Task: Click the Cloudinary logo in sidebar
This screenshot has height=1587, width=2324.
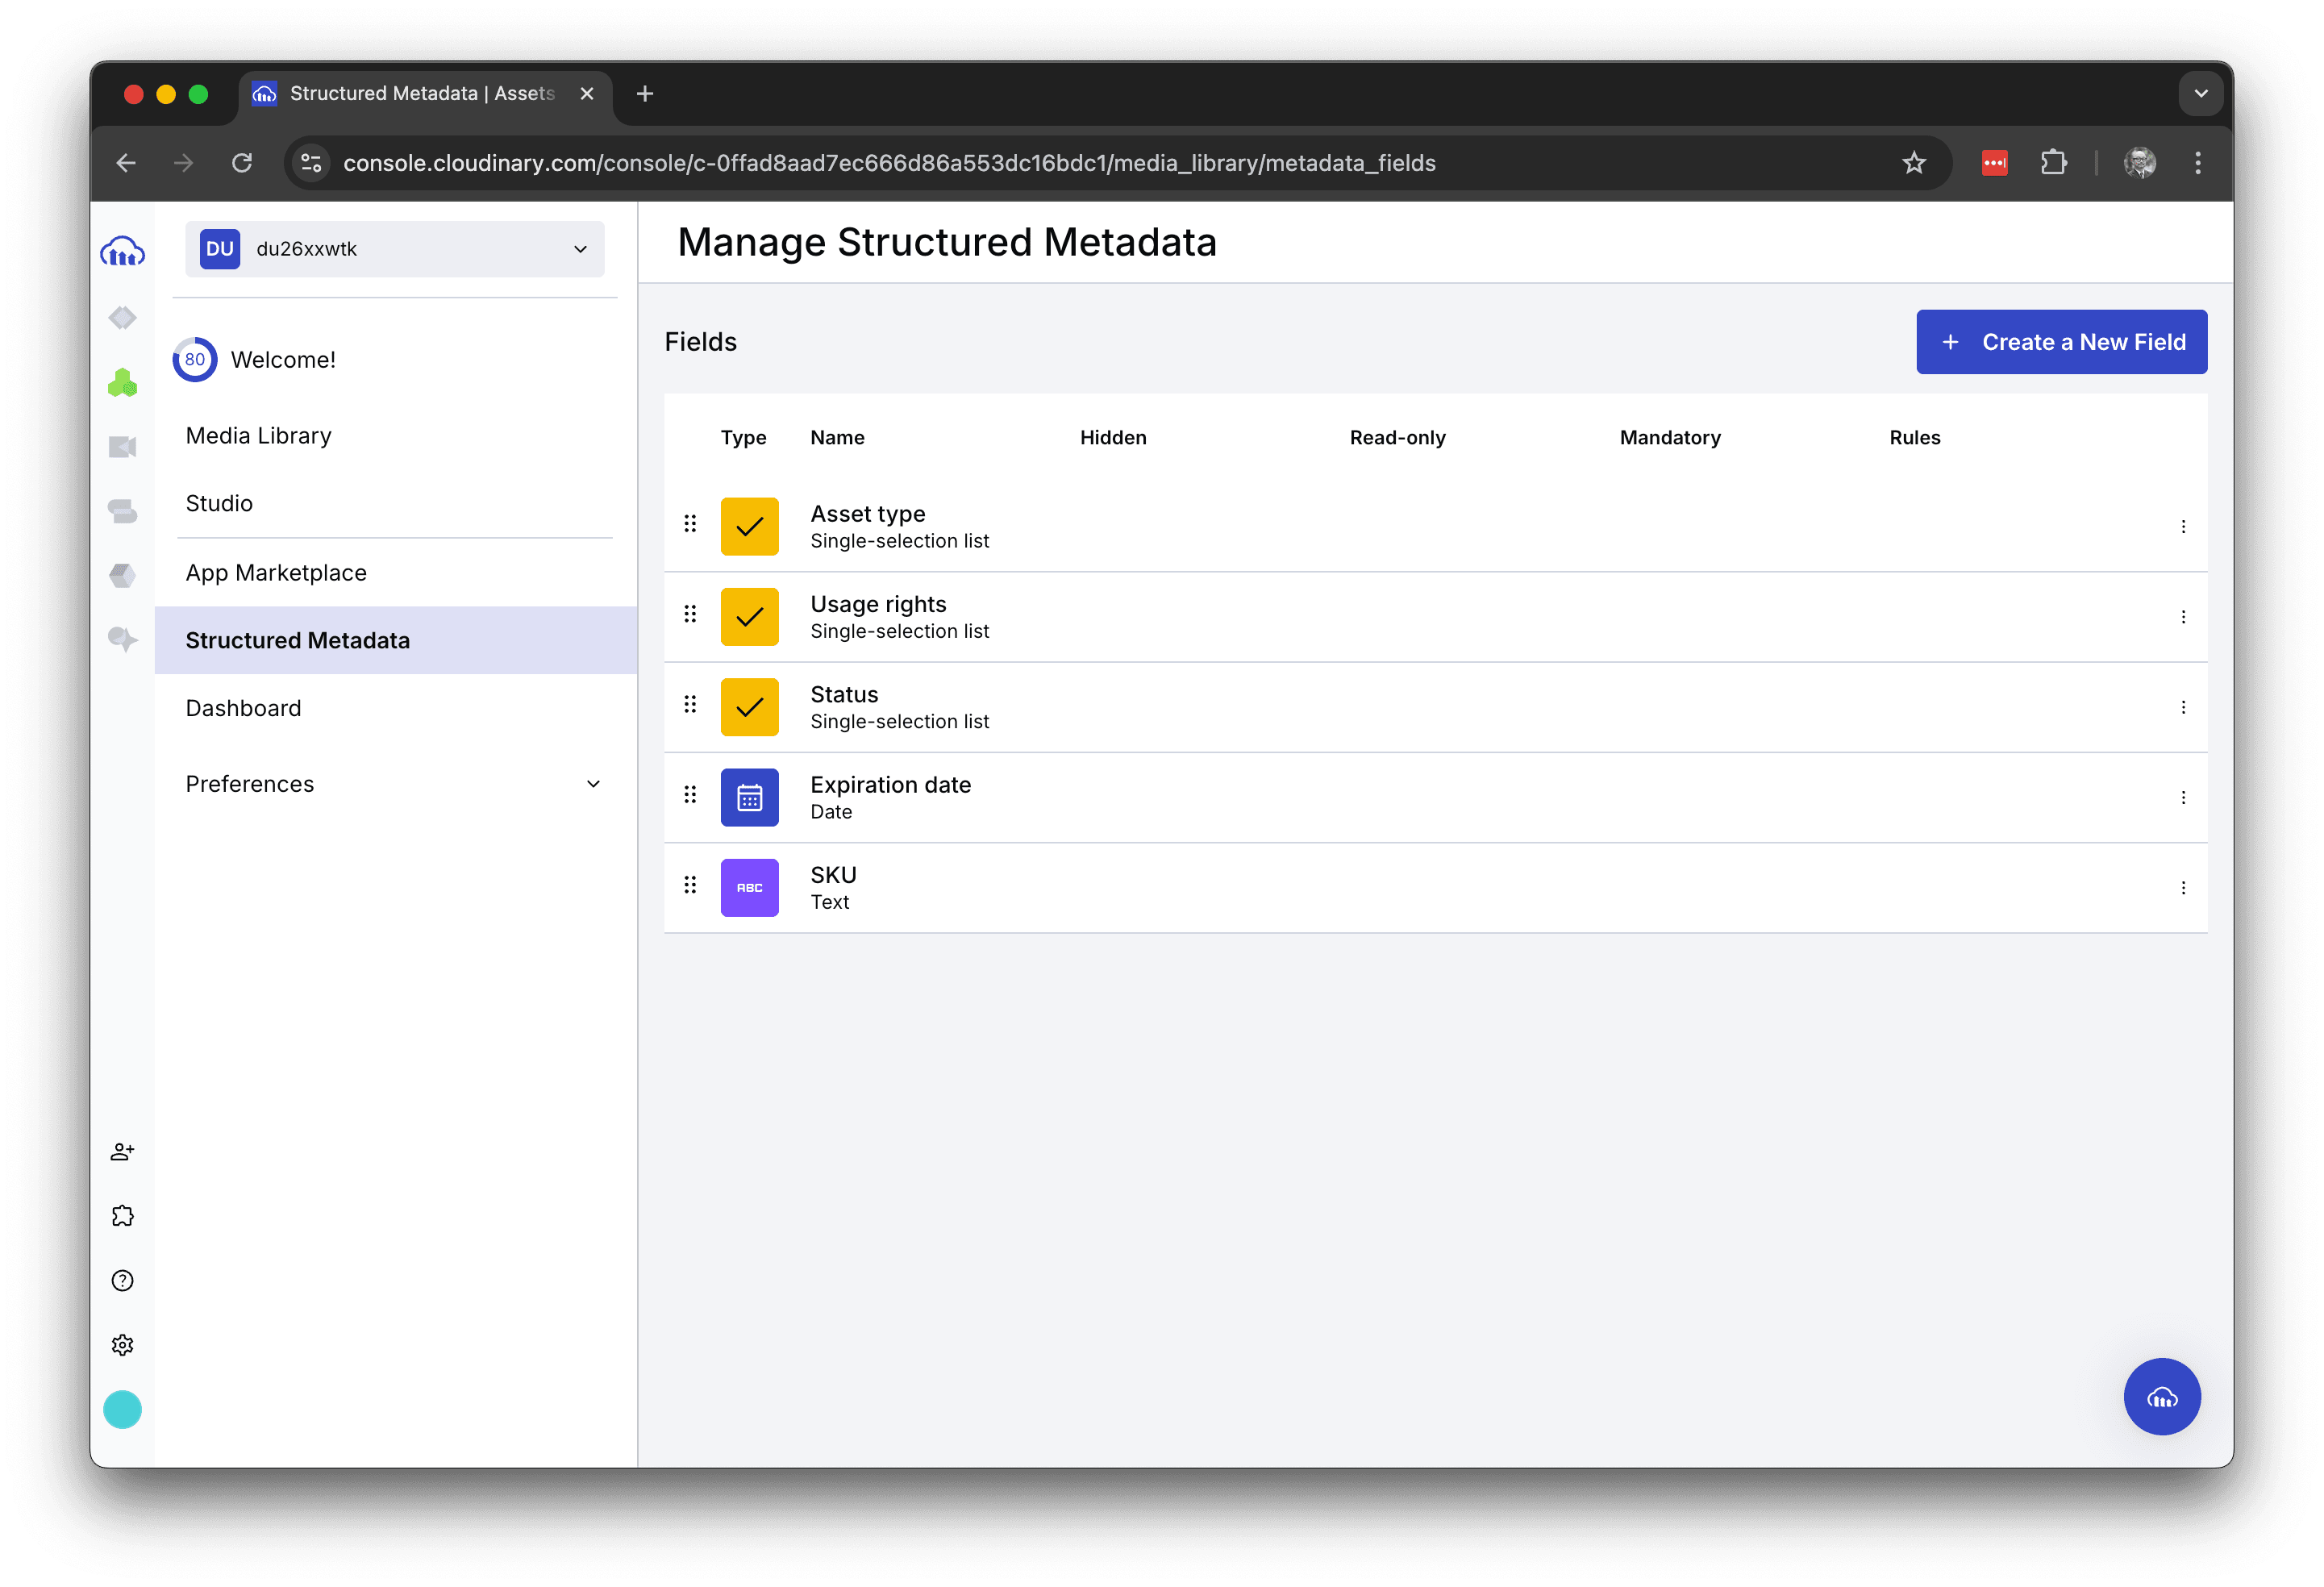Action: (x=122, y=251)
